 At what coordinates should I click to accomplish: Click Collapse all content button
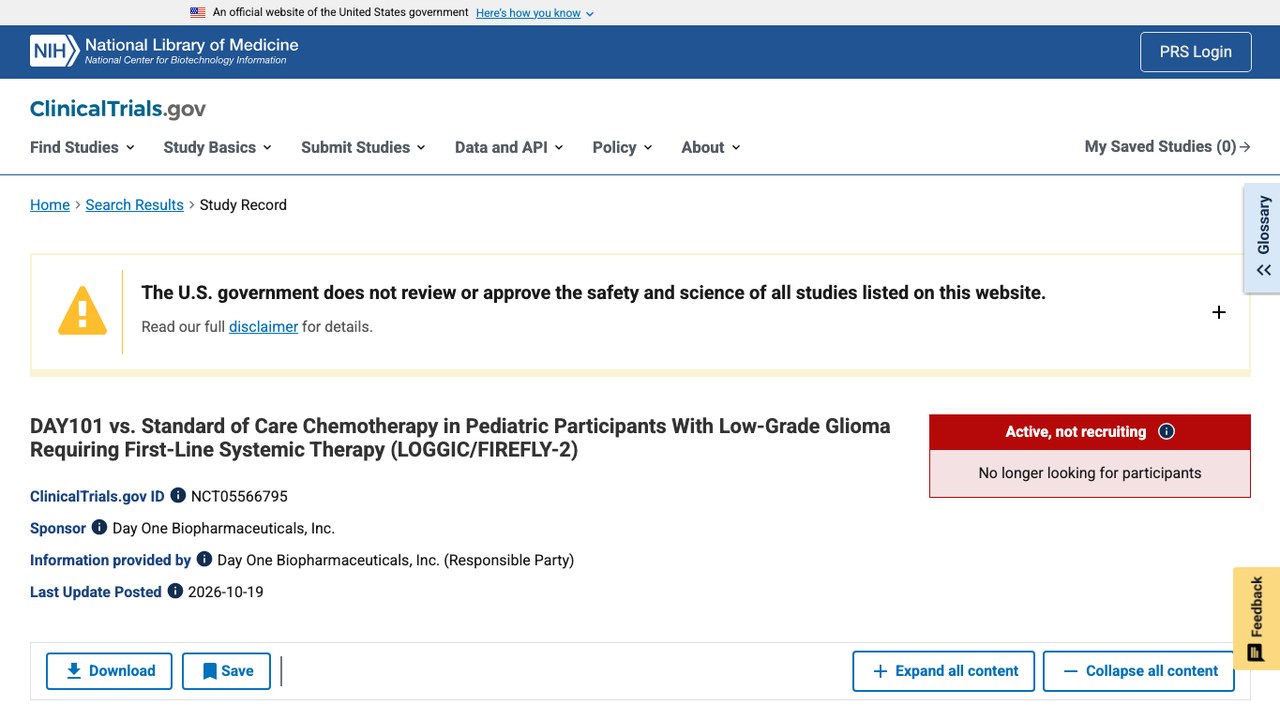click(1139, 671)
